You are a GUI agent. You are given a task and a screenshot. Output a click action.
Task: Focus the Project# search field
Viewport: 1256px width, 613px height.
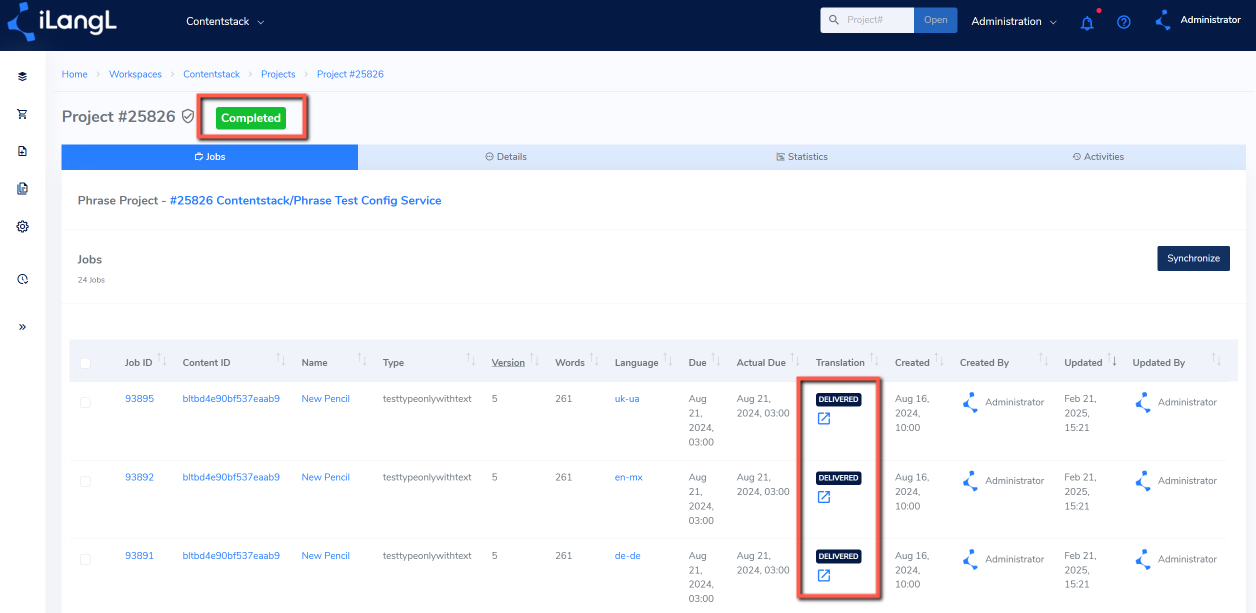pos(877,20)
